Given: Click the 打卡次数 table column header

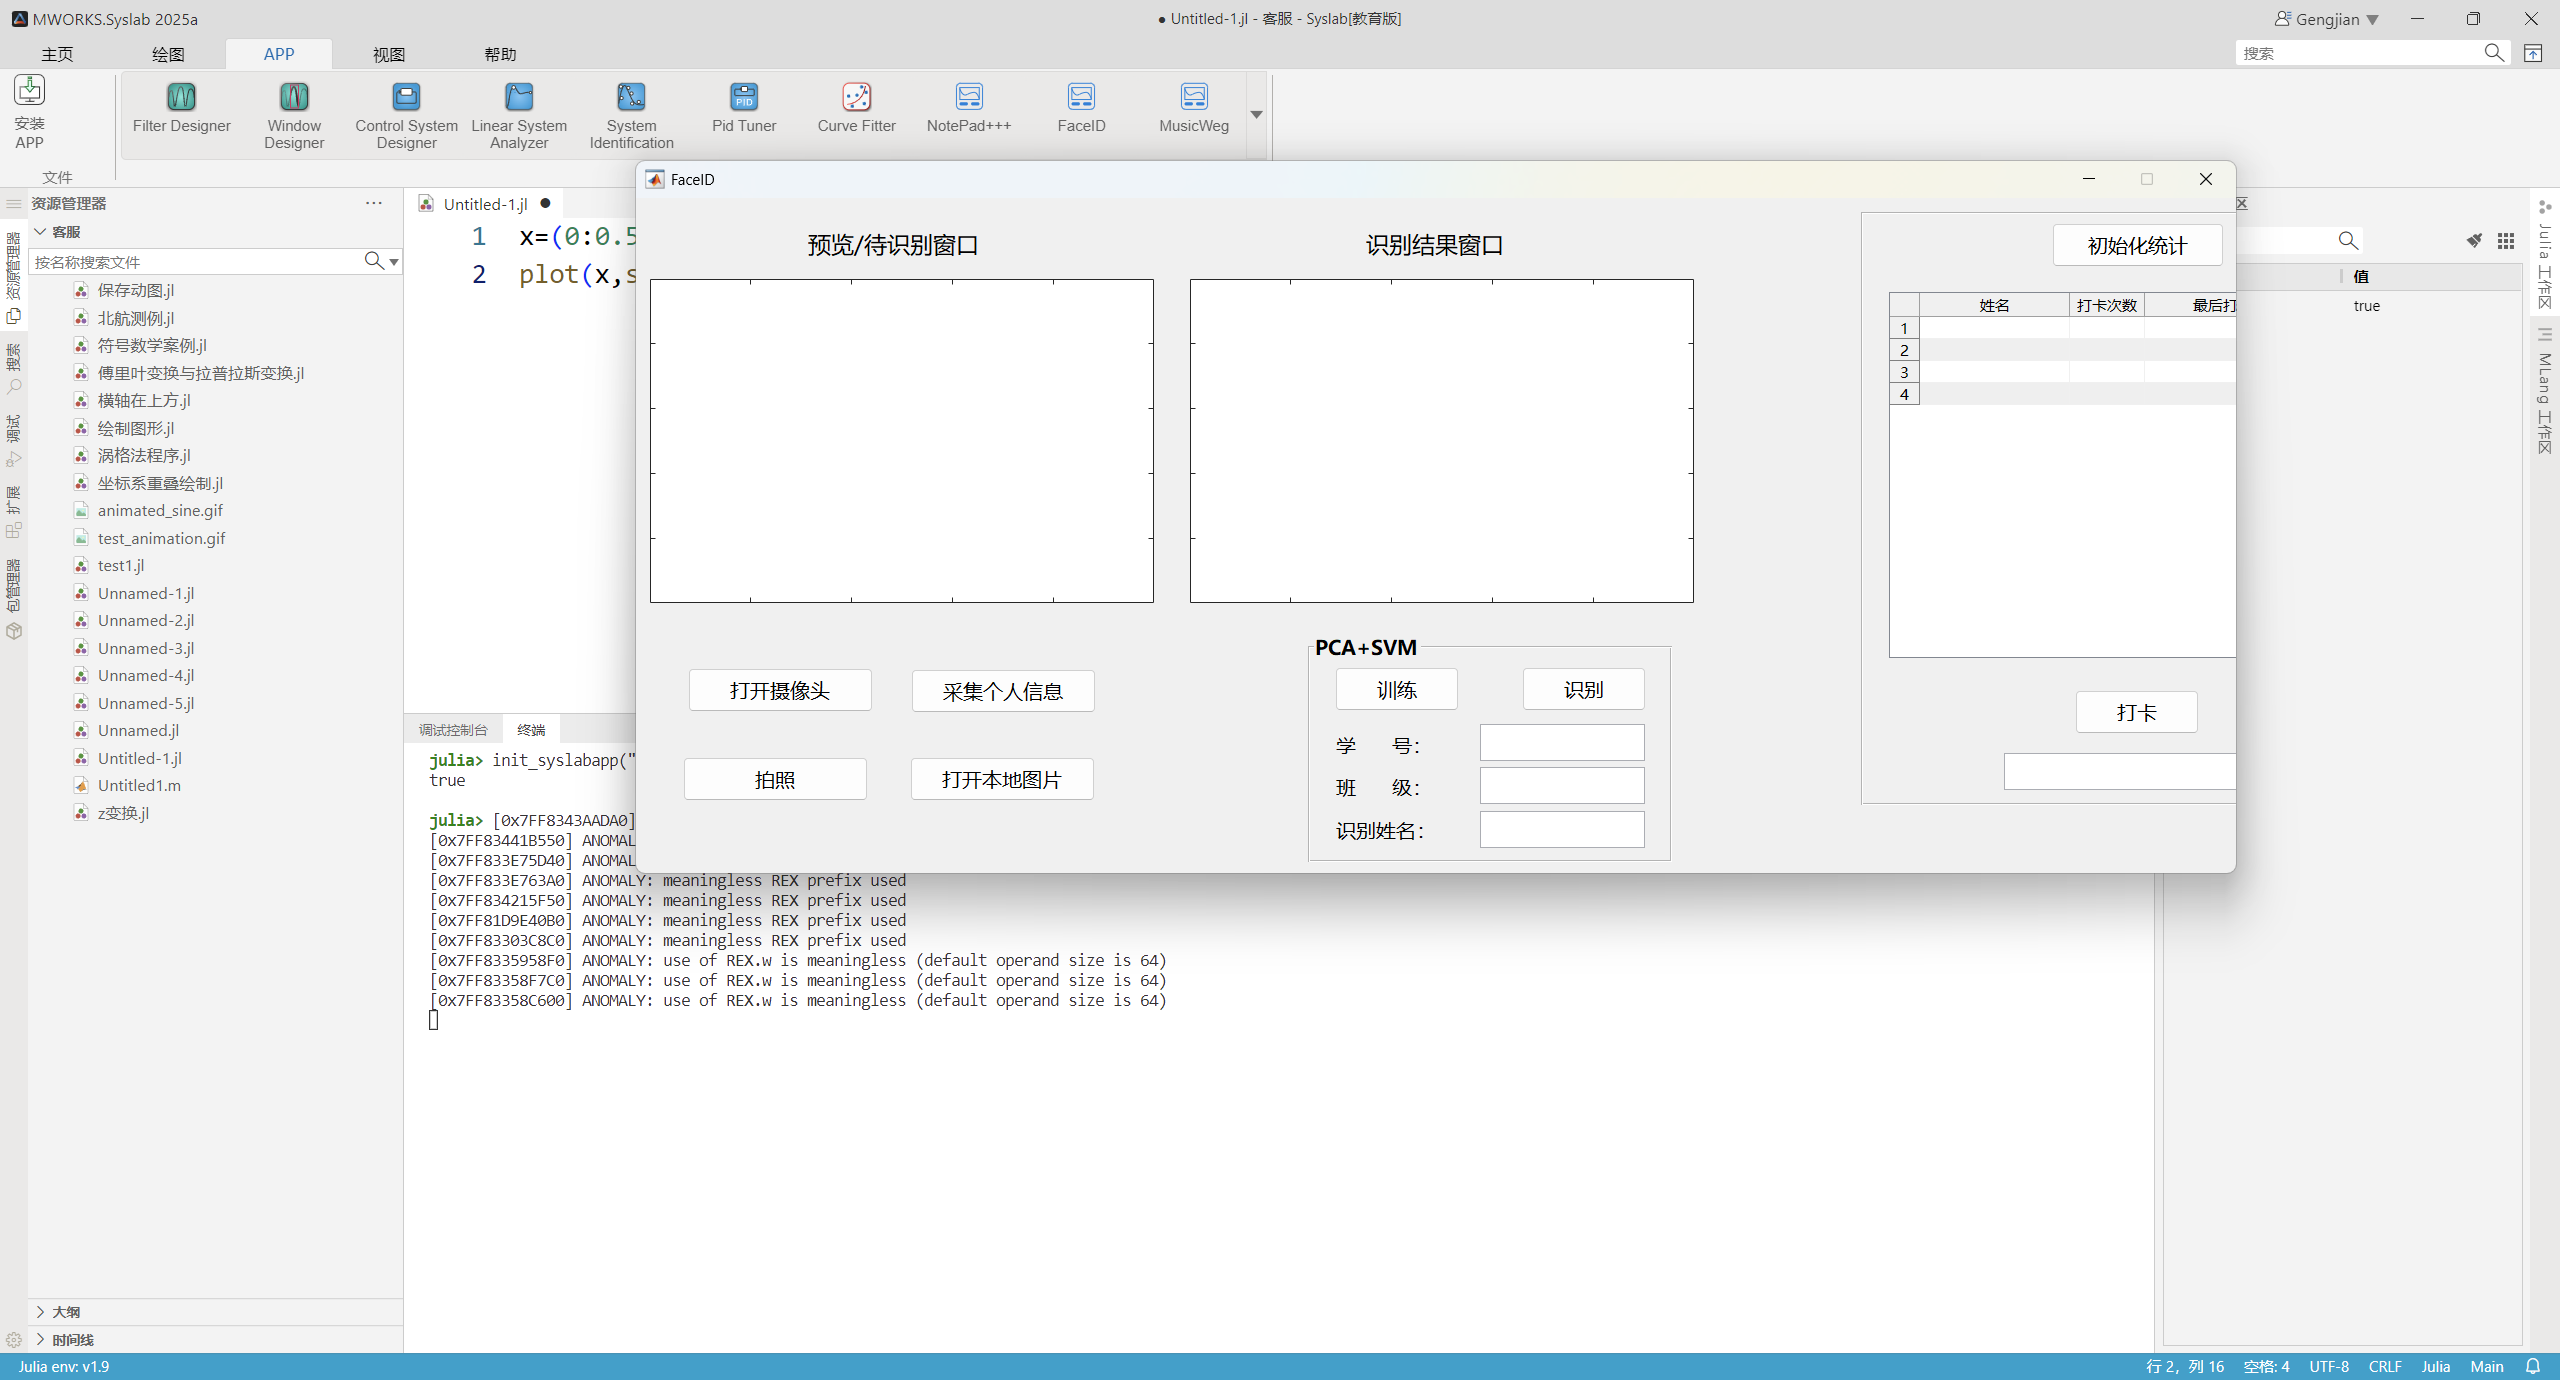Looking at the screenshot, I should tap(2107, 305).
